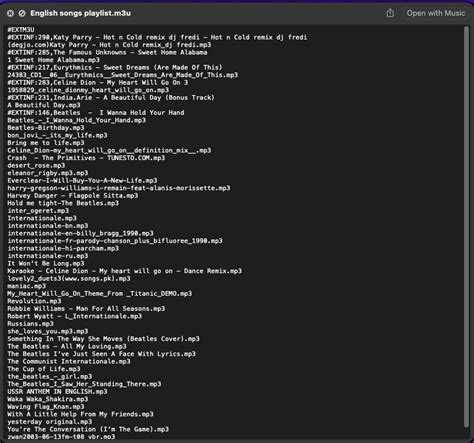Viewport: 474px width, 443px height.
Task: Click the 'Eurythmics - Sweet Dreams' EXTINF line
Action: pos(115,67)
